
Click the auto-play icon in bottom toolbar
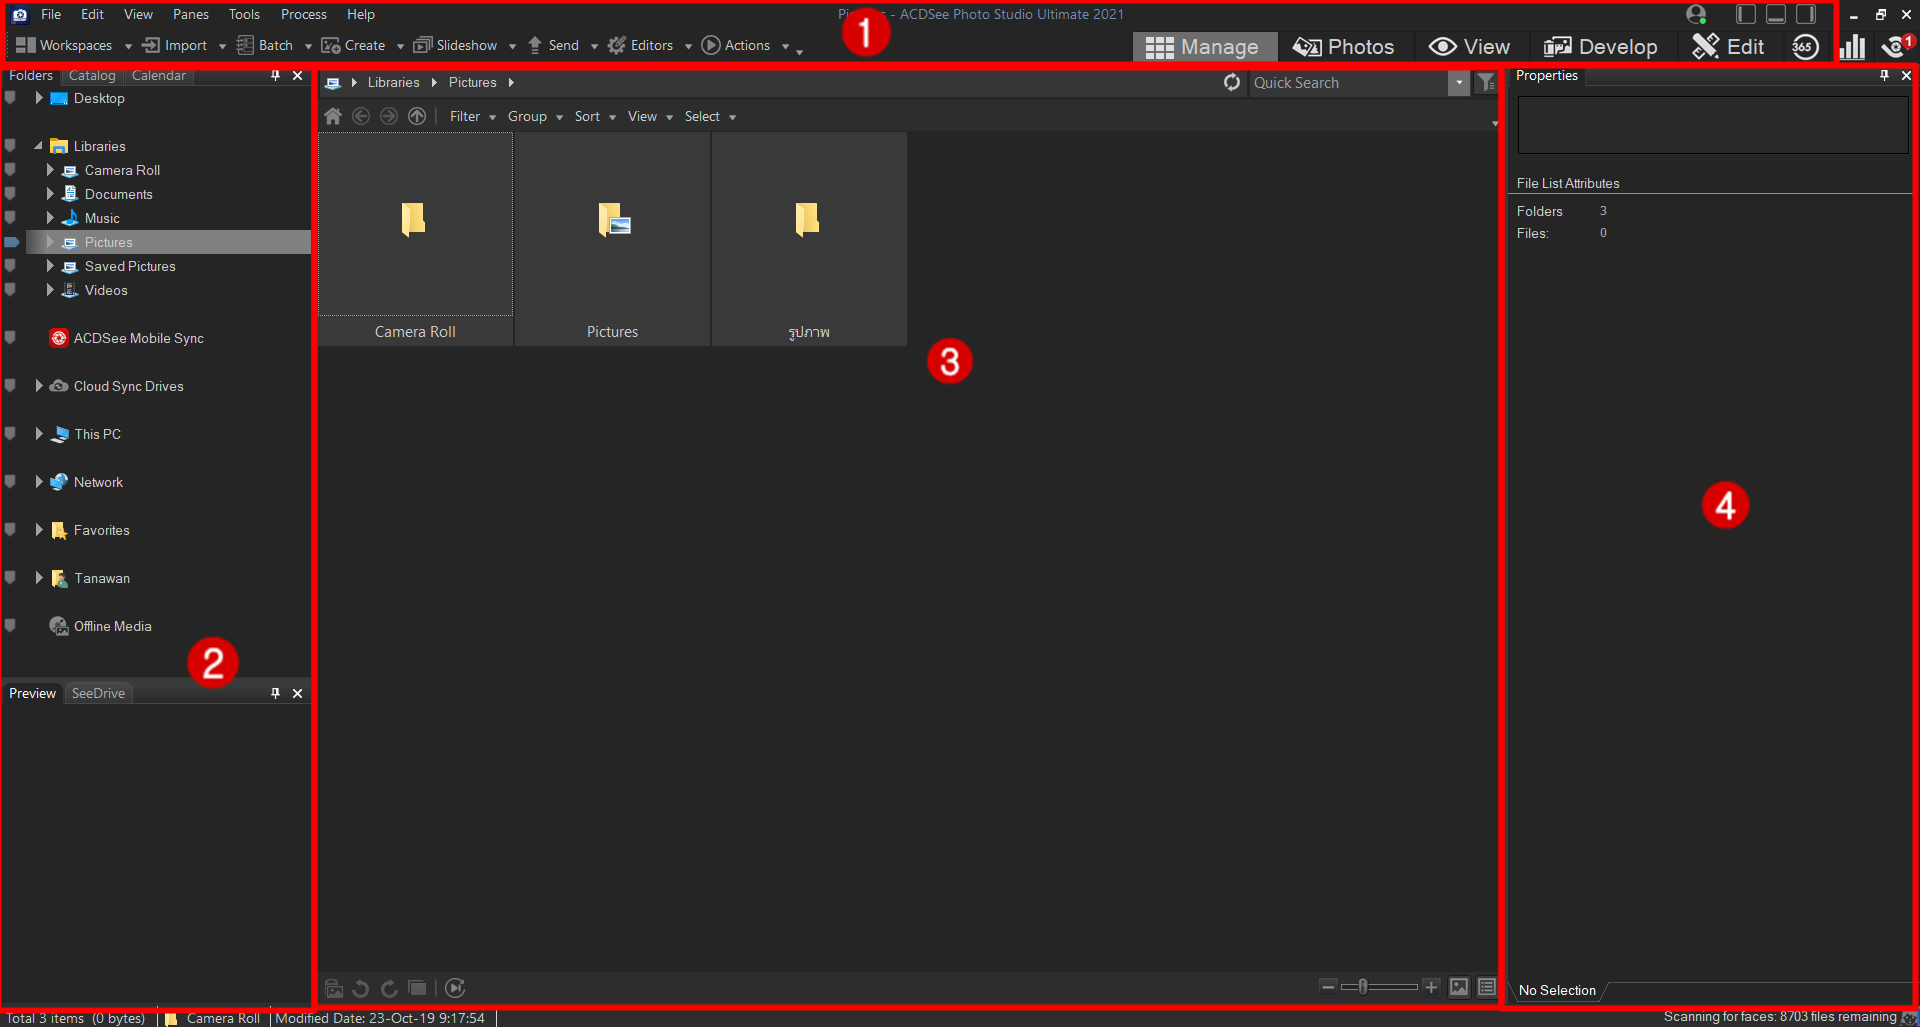(455, 988)
